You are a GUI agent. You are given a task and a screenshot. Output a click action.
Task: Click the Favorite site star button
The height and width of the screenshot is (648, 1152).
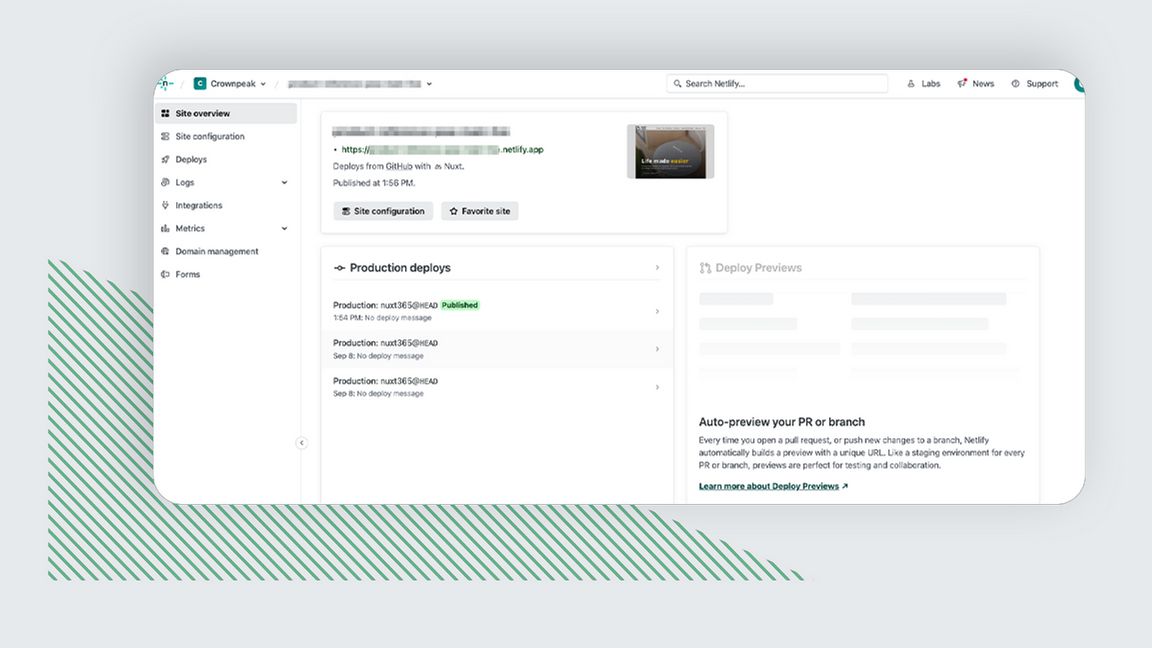[480, 212]
